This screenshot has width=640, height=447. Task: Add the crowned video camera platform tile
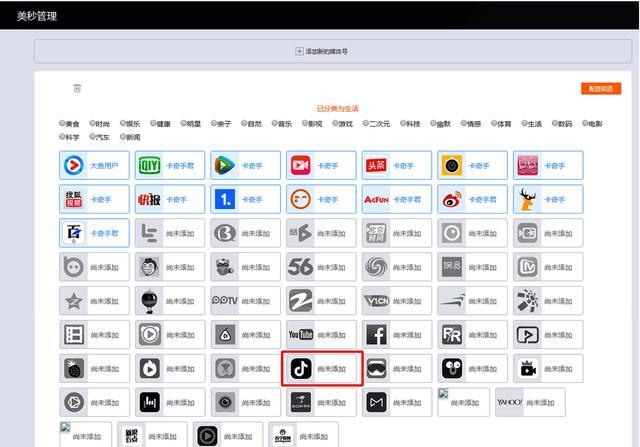coord(548,369)
